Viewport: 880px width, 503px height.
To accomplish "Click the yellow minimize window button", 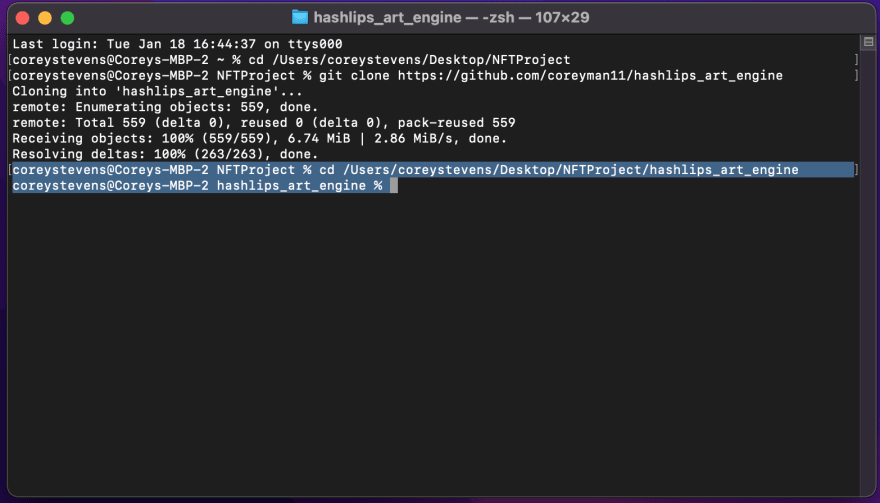I will [x=45, y=18].
